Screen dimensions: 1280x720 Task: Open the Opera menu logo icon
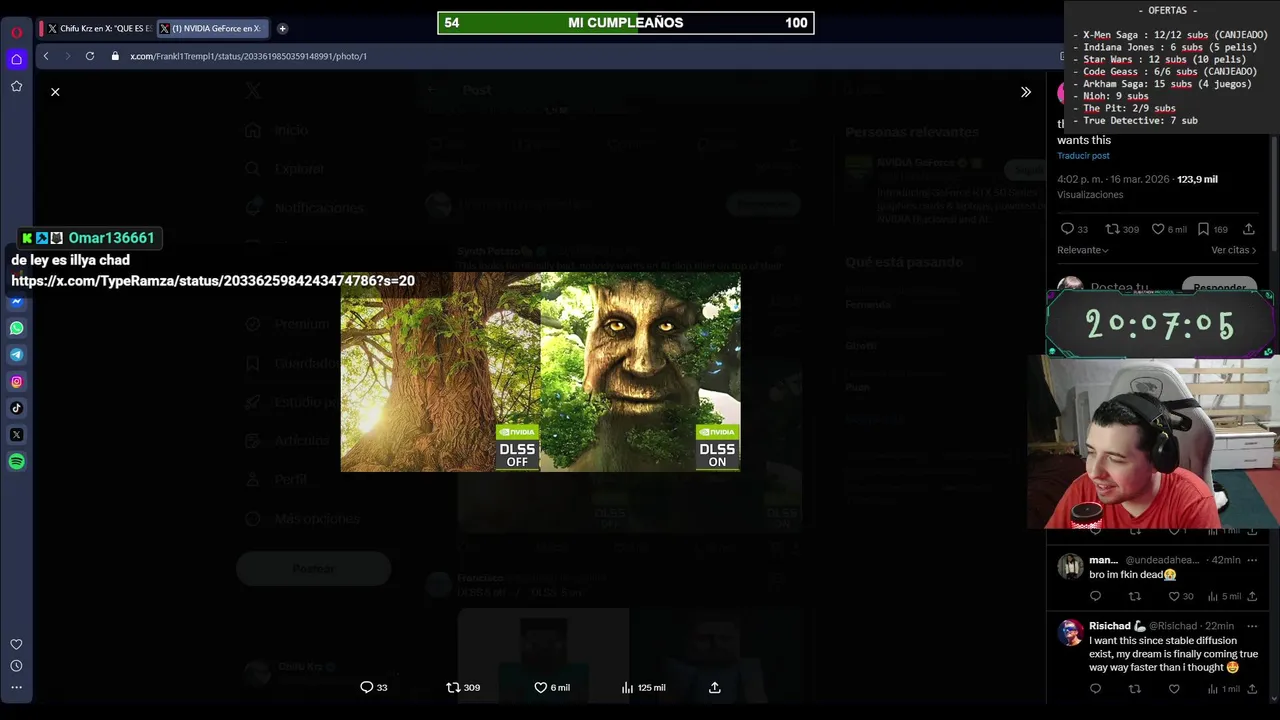click(x=17, y=32)
